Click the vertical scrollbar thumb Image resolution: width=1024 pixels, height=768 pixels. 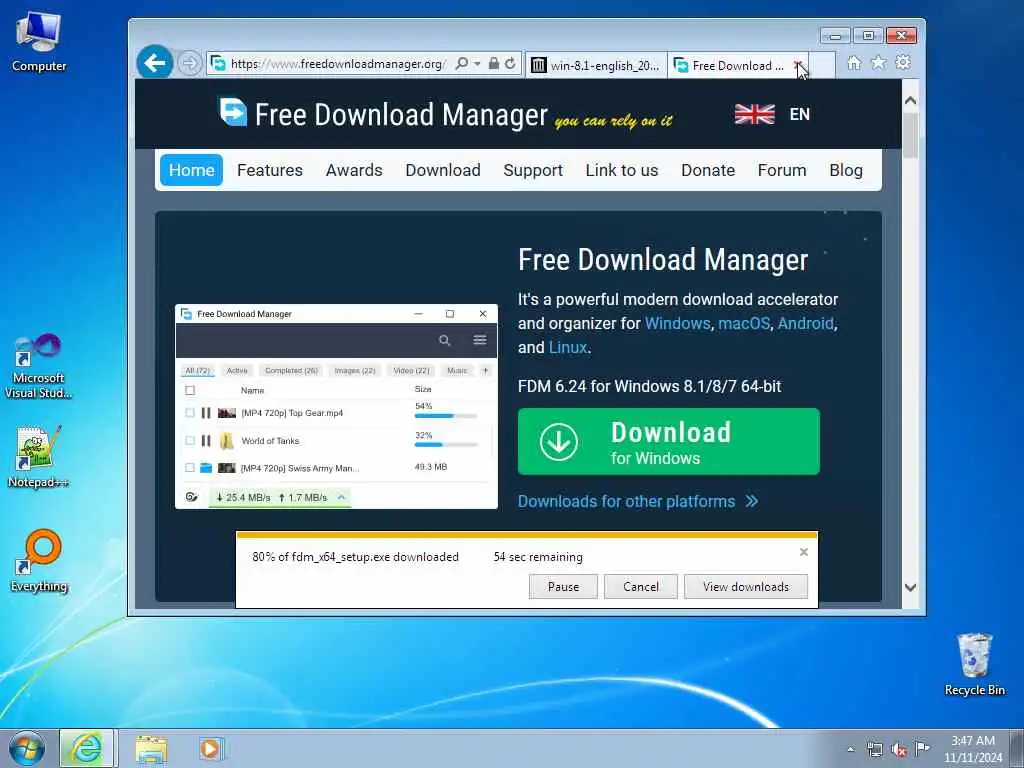tap(910, 135)
